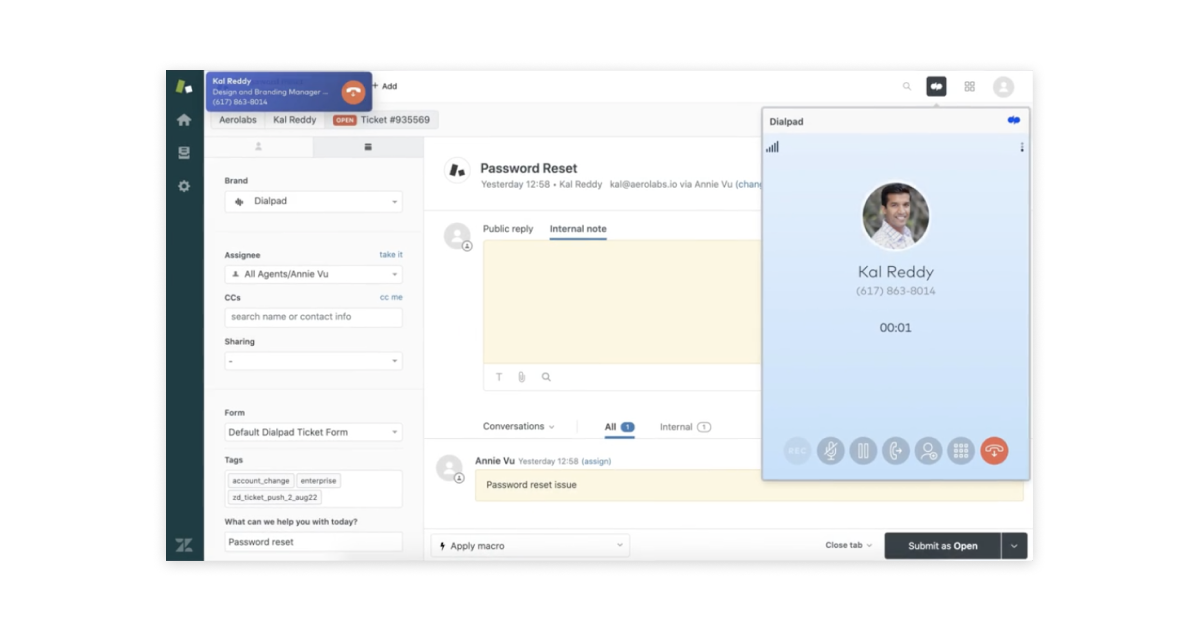This screenshot has width=1200, height=630.
Task: Open Admin settings gear in sidebar
Action: (x=184, y=186)
